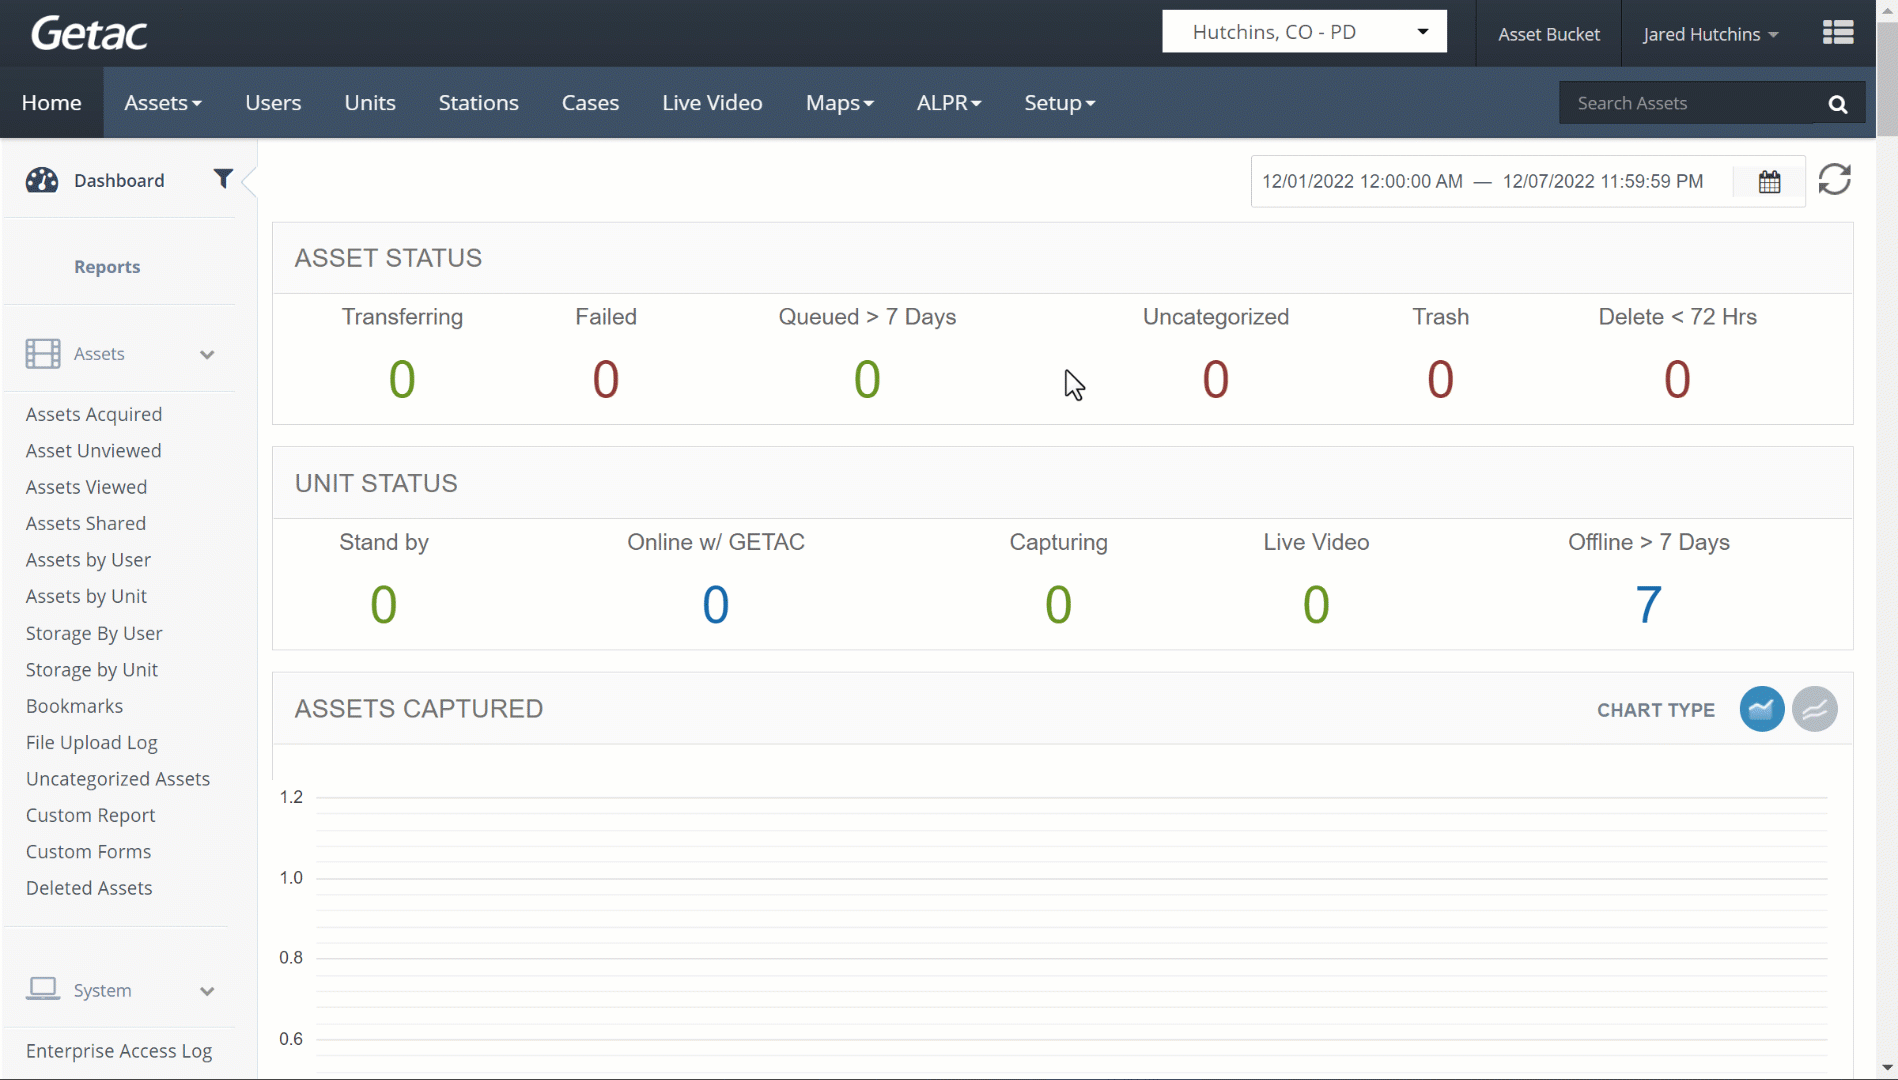1898x1080 pixels.
Task: Click the search magnifier icon
Action: point(1837,104)
